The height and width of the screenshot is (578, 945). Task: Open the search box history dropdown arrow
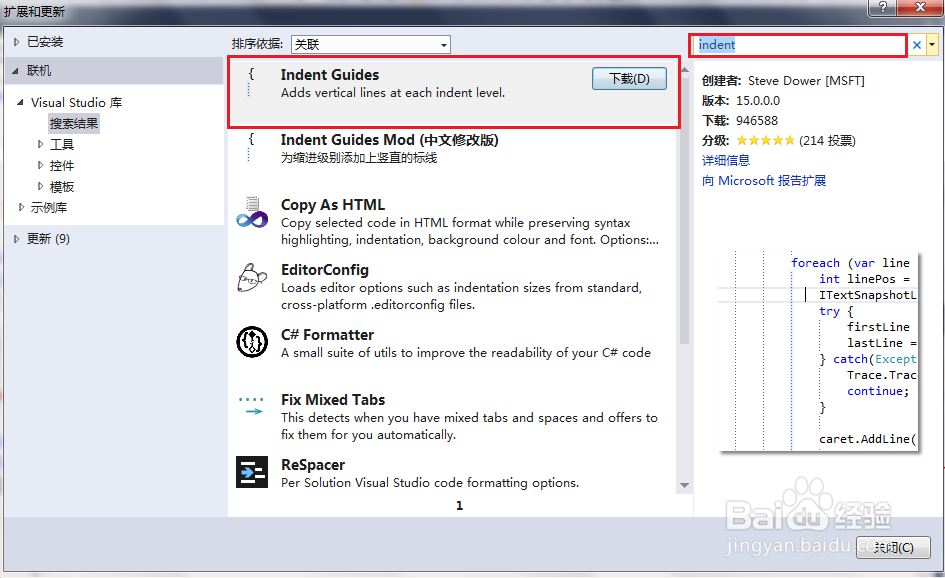932,45
